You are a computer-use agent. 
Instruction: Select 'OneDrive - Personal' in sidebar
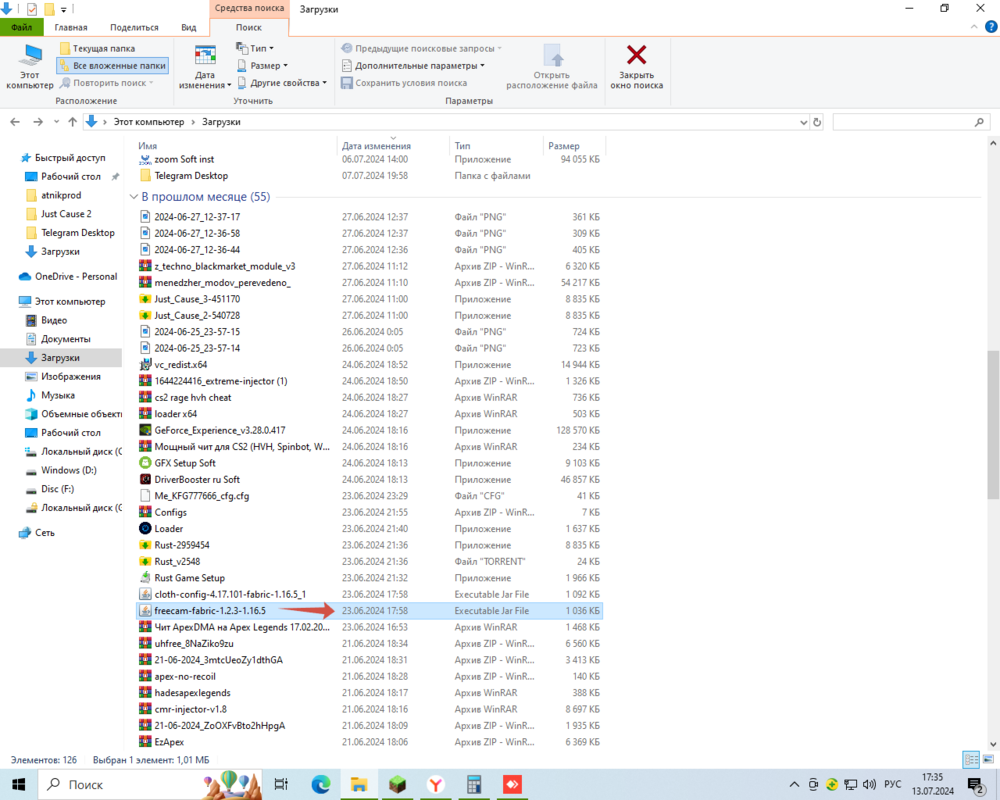coord(76,276)
